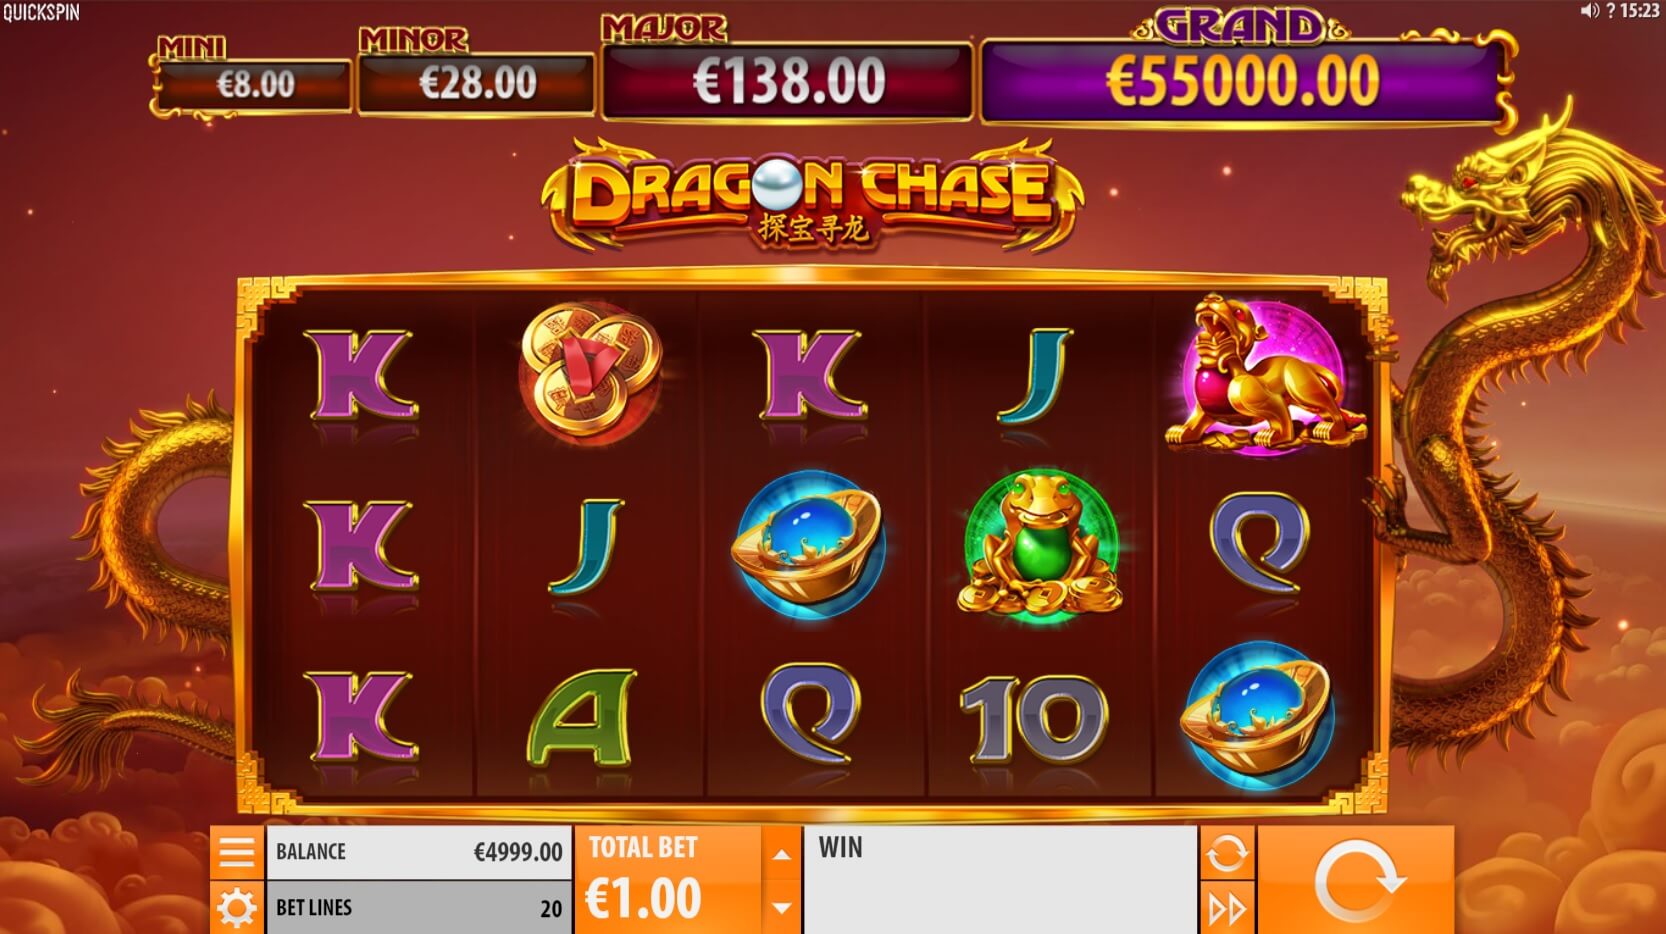The height and width of the screenshot is (934, 1666).
Task: Click the blue gem ingot in middle reel
Action: point(808,545)
